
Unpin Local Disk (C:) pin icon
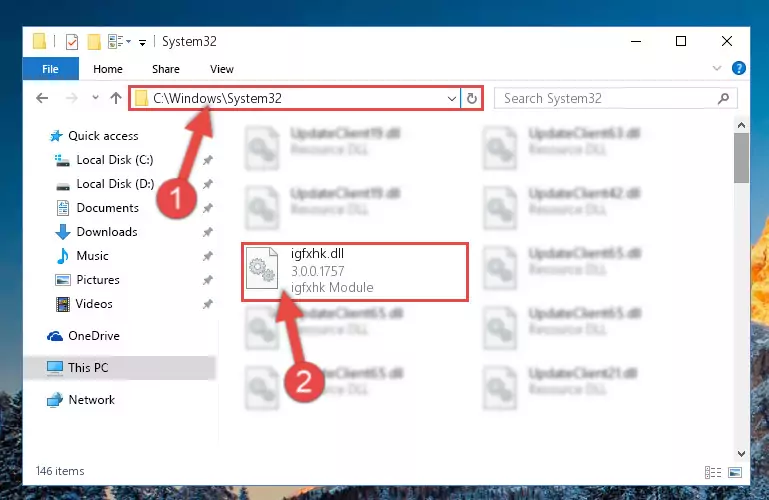coord(208,160)
